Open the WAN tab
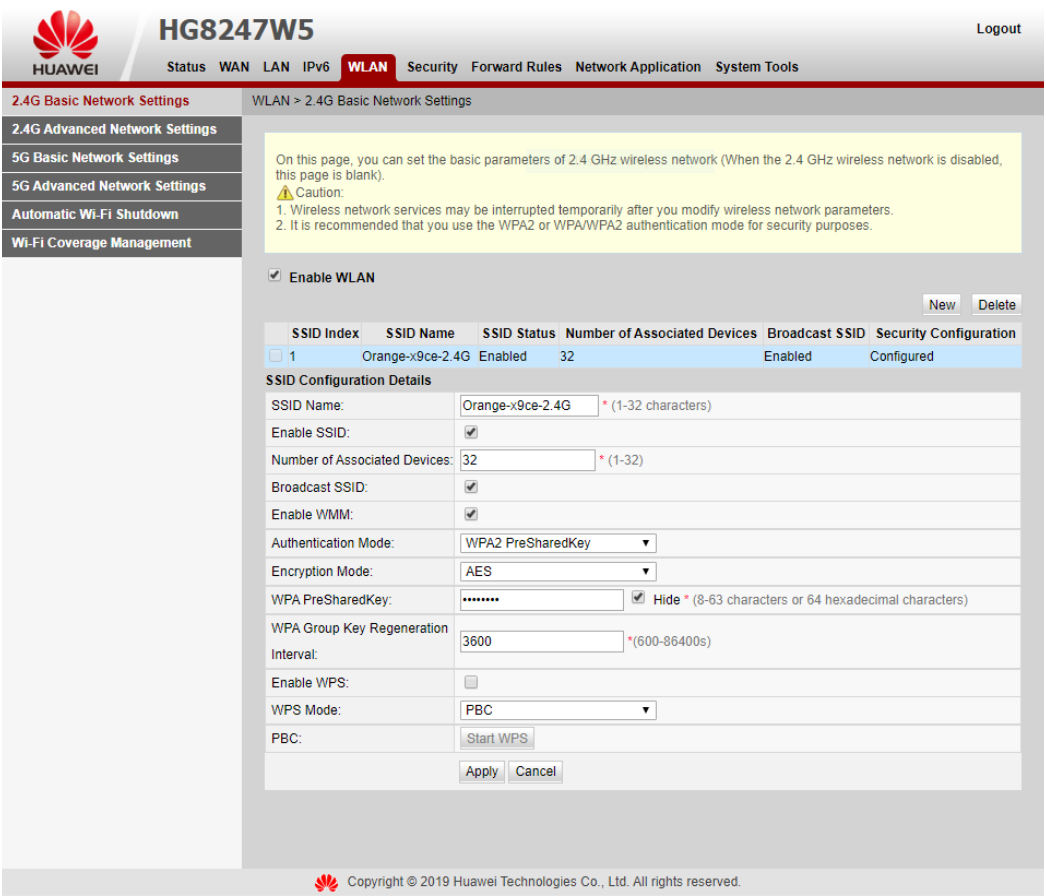 point(234,67)
